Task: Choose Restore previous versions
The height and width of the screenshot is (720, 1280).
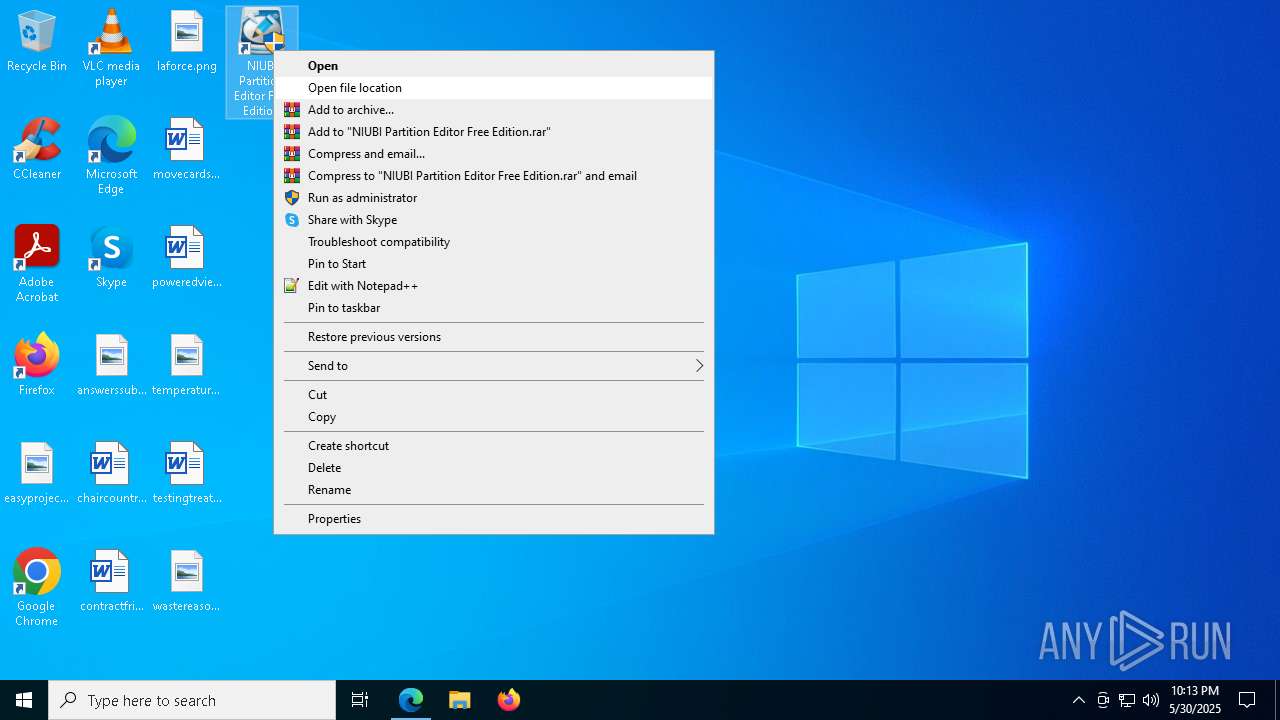Action: click(494, 337)
